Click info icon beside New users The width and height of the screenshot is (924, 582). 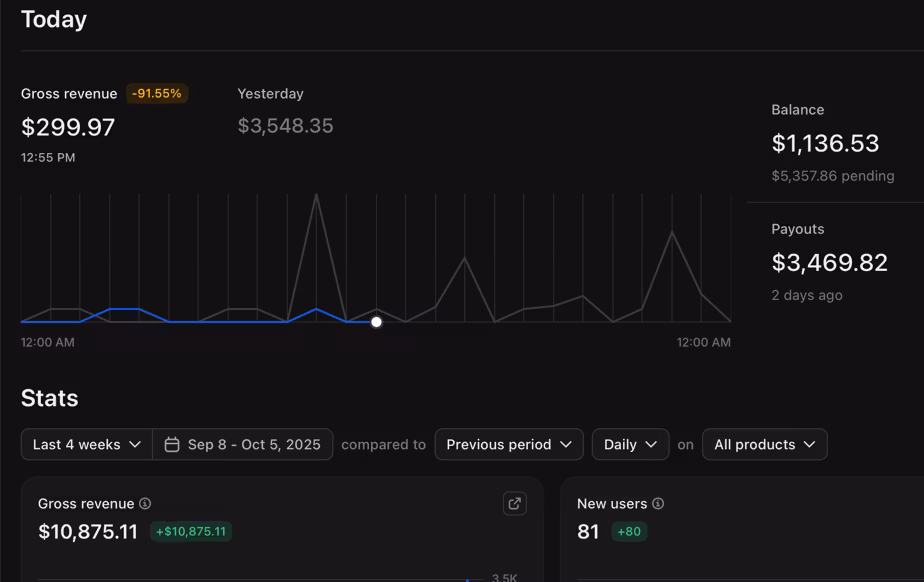(658, 504)
